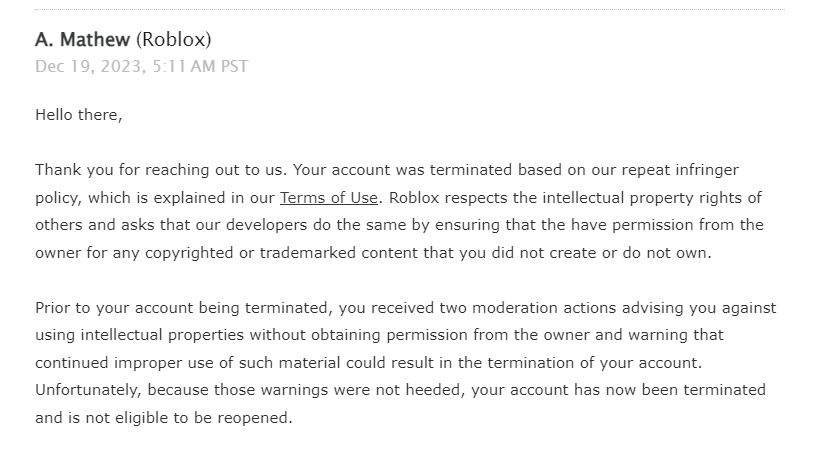
Task: Click the (Roblox) label beside sender name
Action: (x=174, y=40)
